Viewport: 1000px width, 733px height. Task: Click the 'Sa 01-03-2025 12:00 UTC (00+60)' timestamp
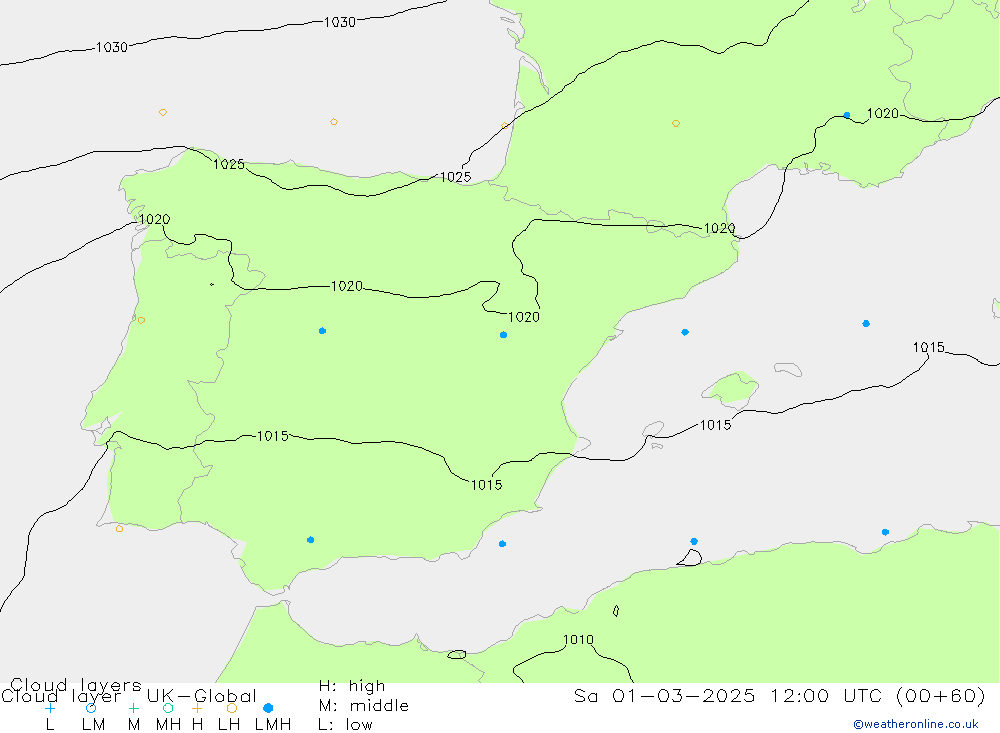[x=779, y=695]
